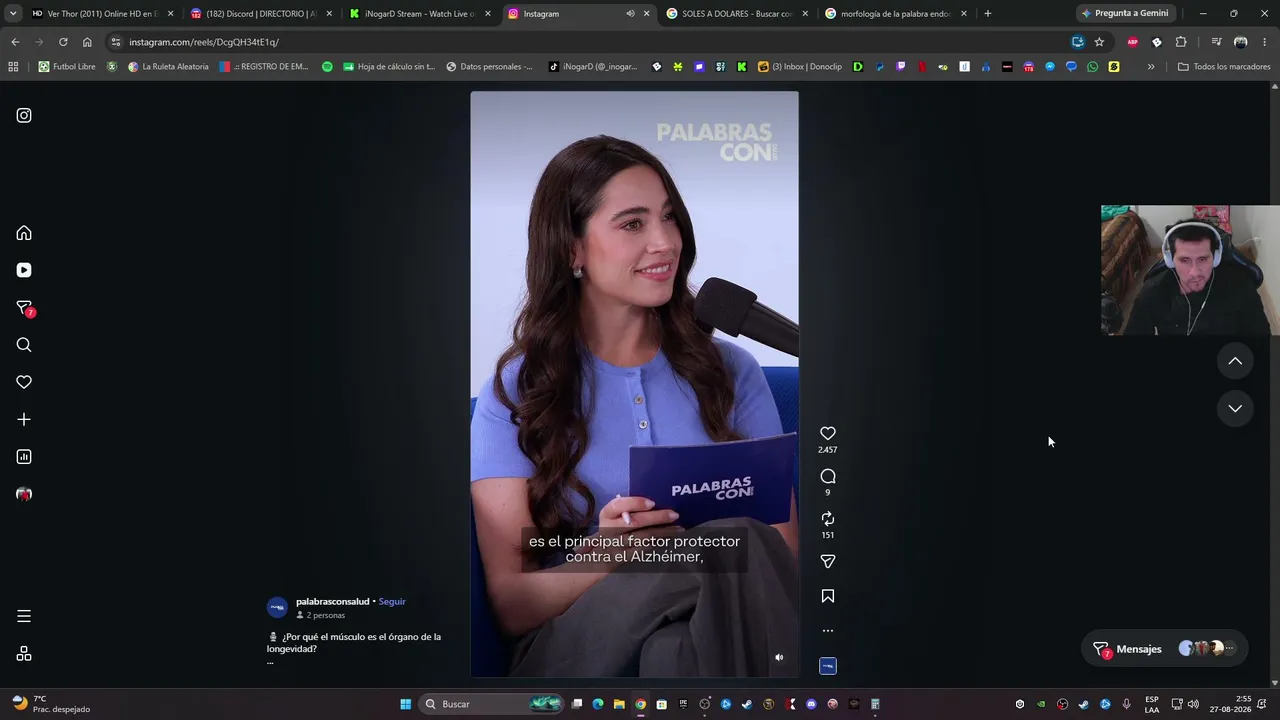
Task: Toggle reel sound with speaker icon
Action: point(779,657)
